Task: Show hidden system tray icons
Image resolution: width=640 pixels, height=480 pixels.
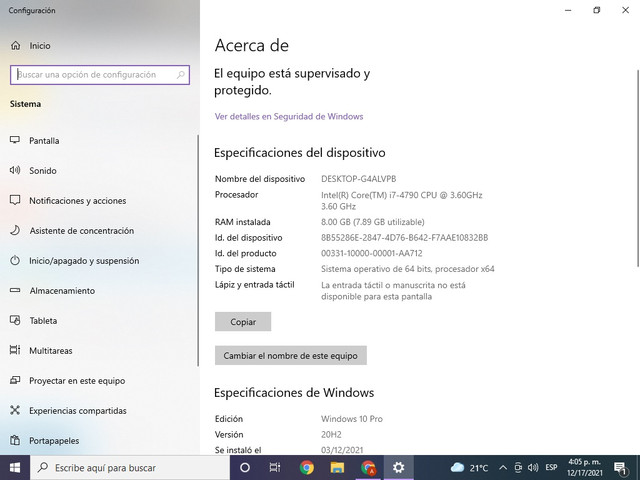Action: coord(503,468)
